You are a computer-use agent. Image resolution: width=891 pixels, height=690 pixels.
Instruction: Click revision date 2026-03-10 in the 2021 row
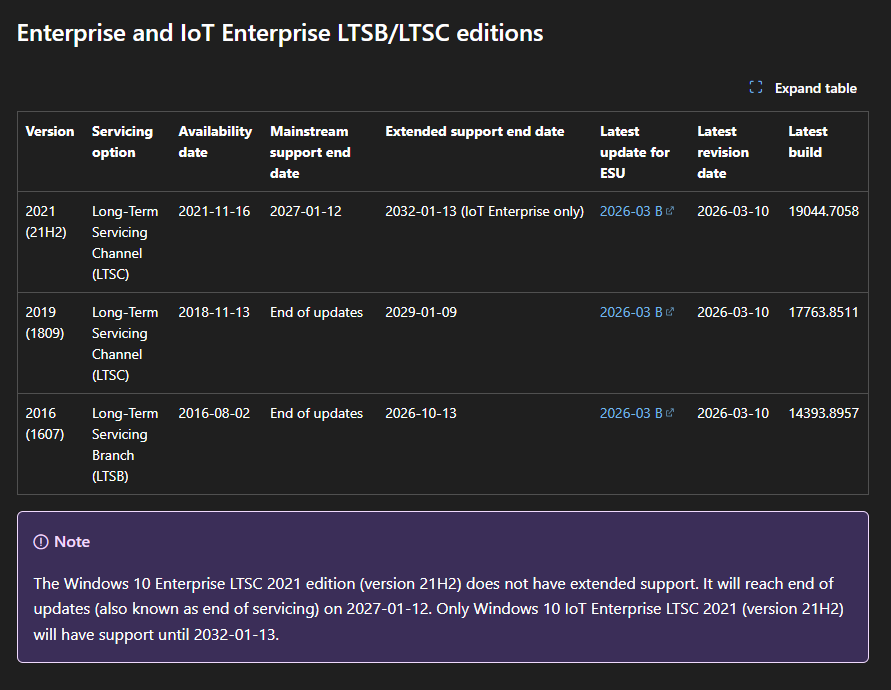pos(733,211)
